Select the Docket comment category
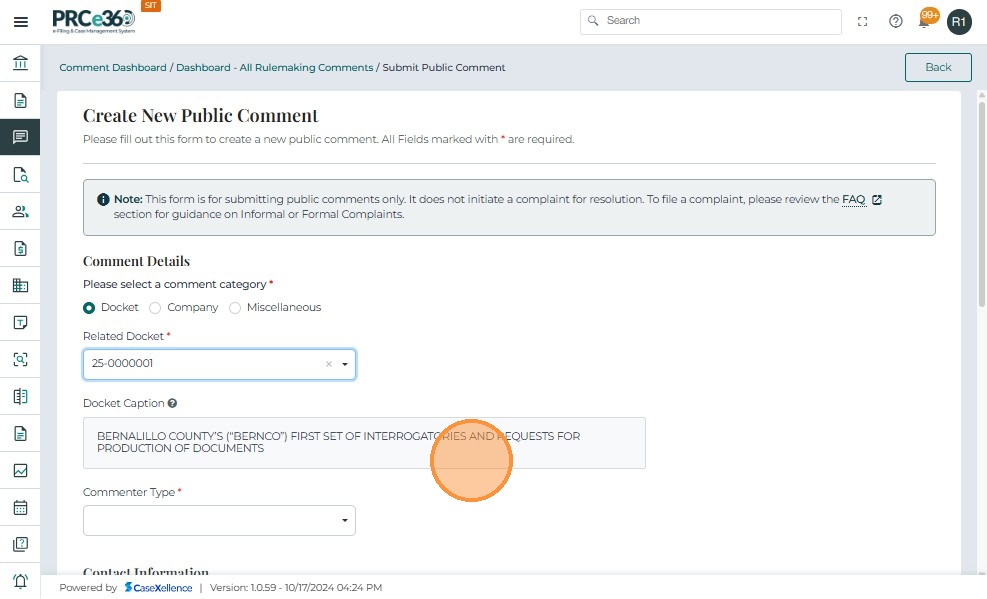Screen dimensions: 987x599 tap(89, 308)
